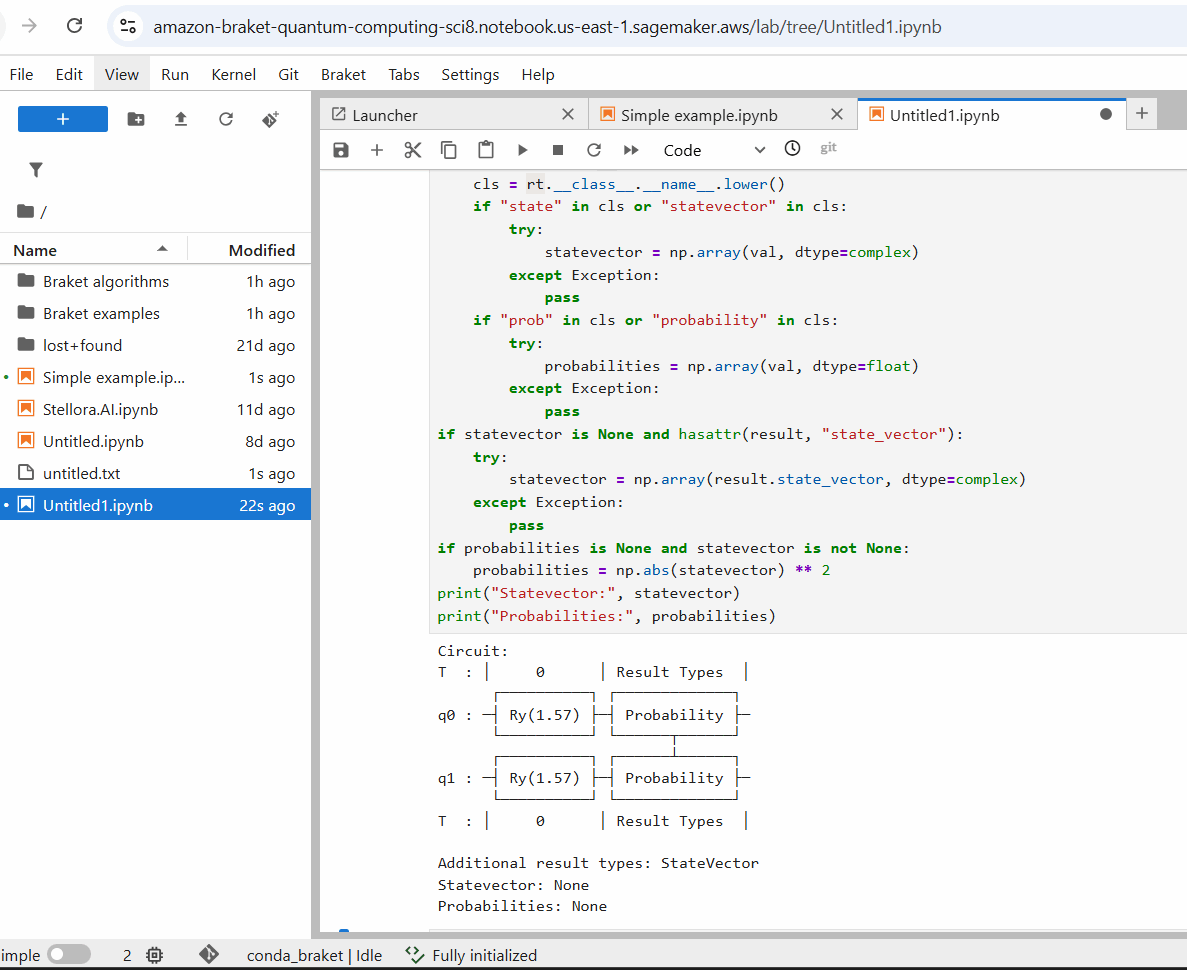Screen dimensions: 1187x970
Task: Close the Launcher tab
Action: (568, 115)
